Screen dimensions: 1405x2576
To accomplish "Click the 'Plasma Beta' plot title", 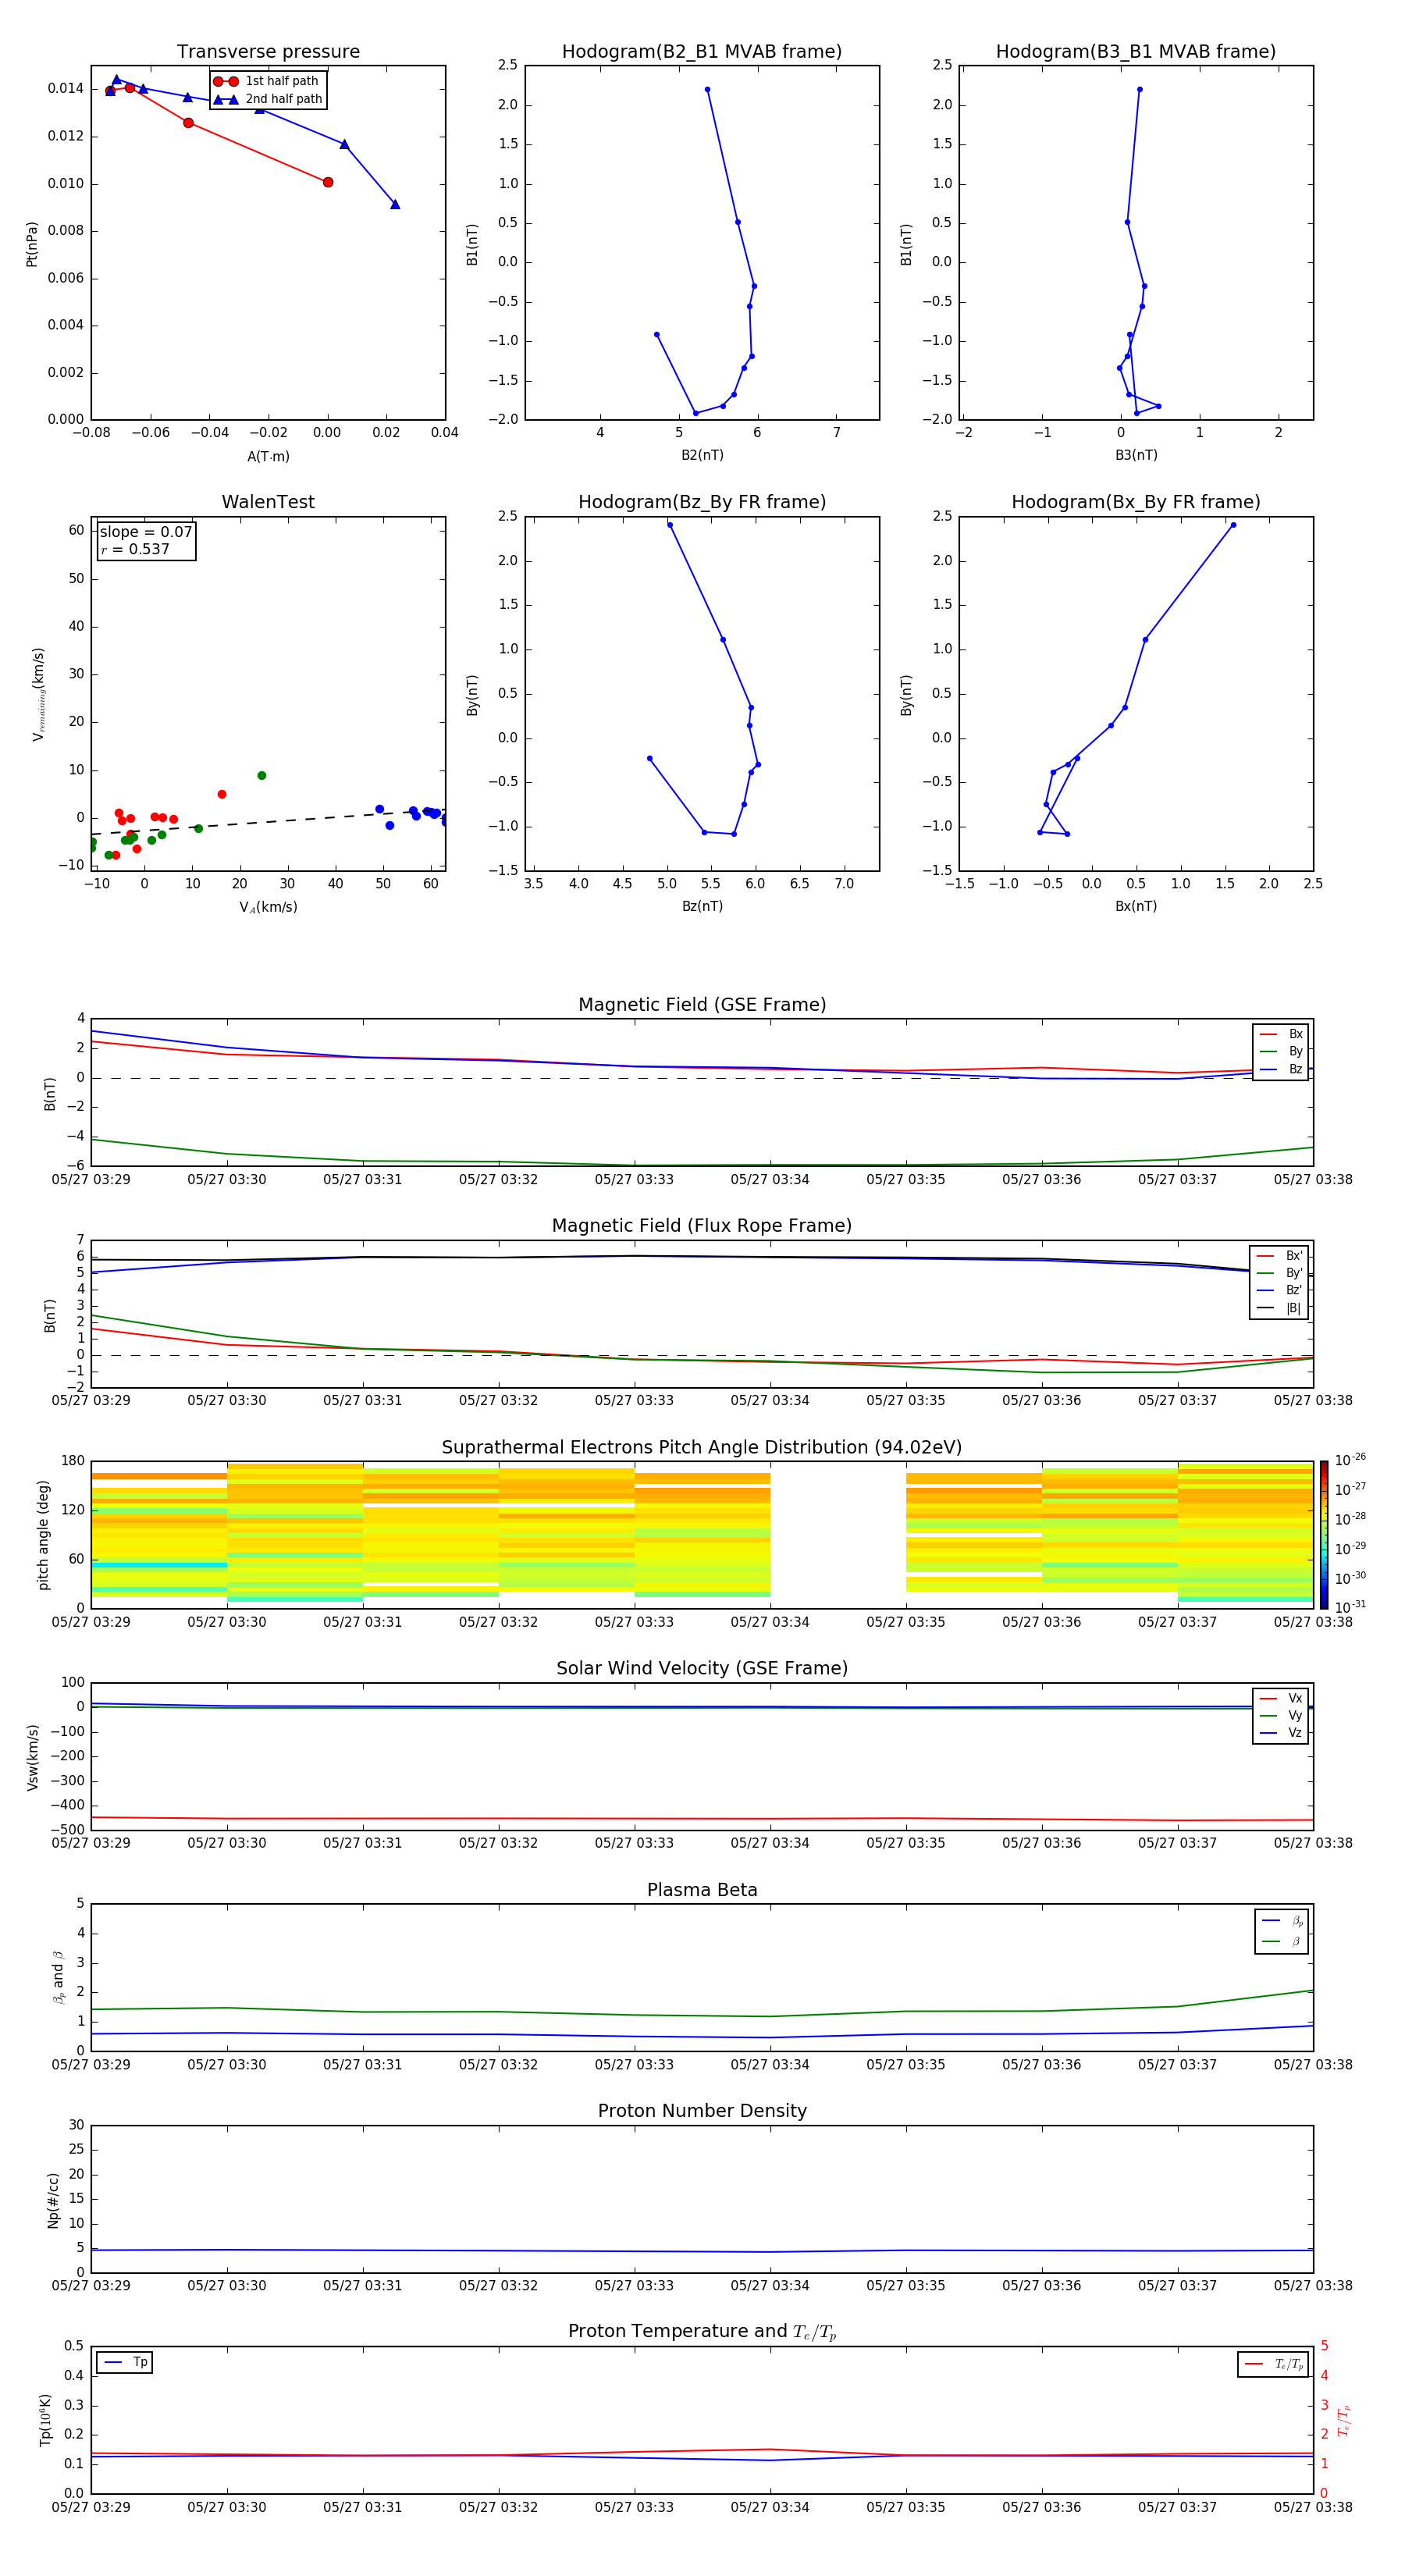I will (x=702, y=1891).
